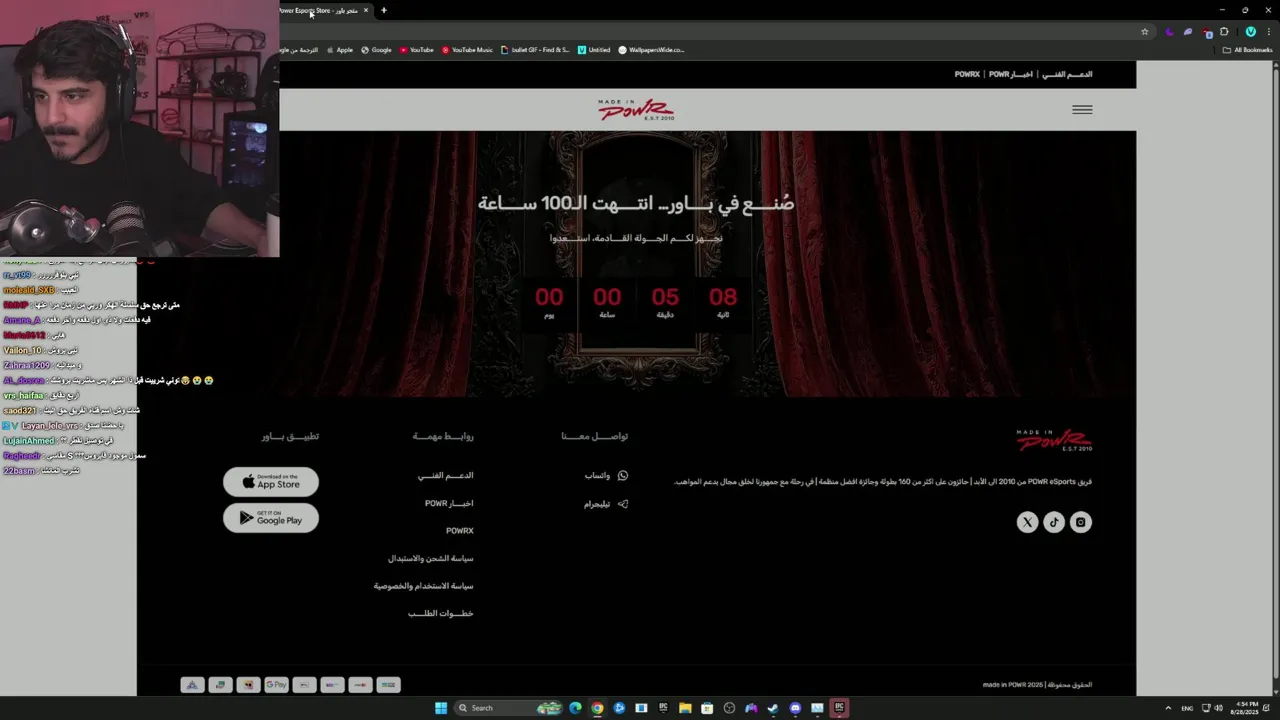Open the Chrome extensions puzzle icon
This screenshot has width=1280, height=720.
(x=1224, y=31)
